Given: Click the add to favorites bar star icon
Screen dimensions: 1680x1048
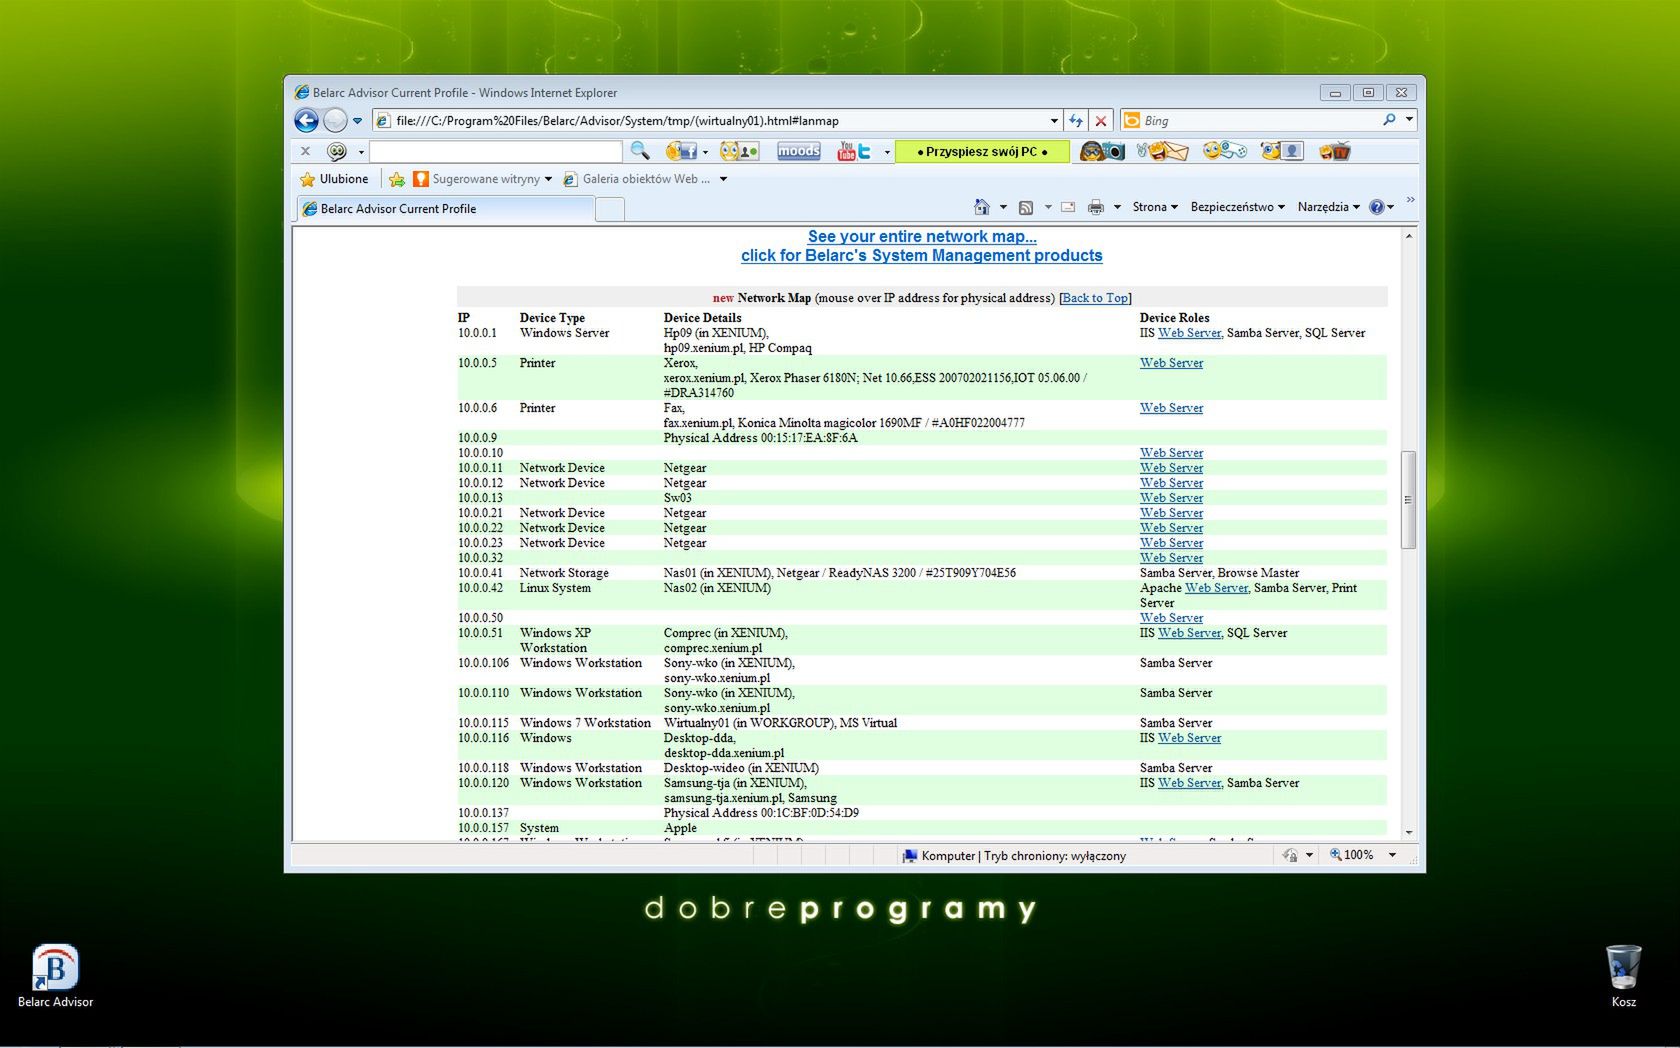Looking at the screenshot, I should (397, 179).
